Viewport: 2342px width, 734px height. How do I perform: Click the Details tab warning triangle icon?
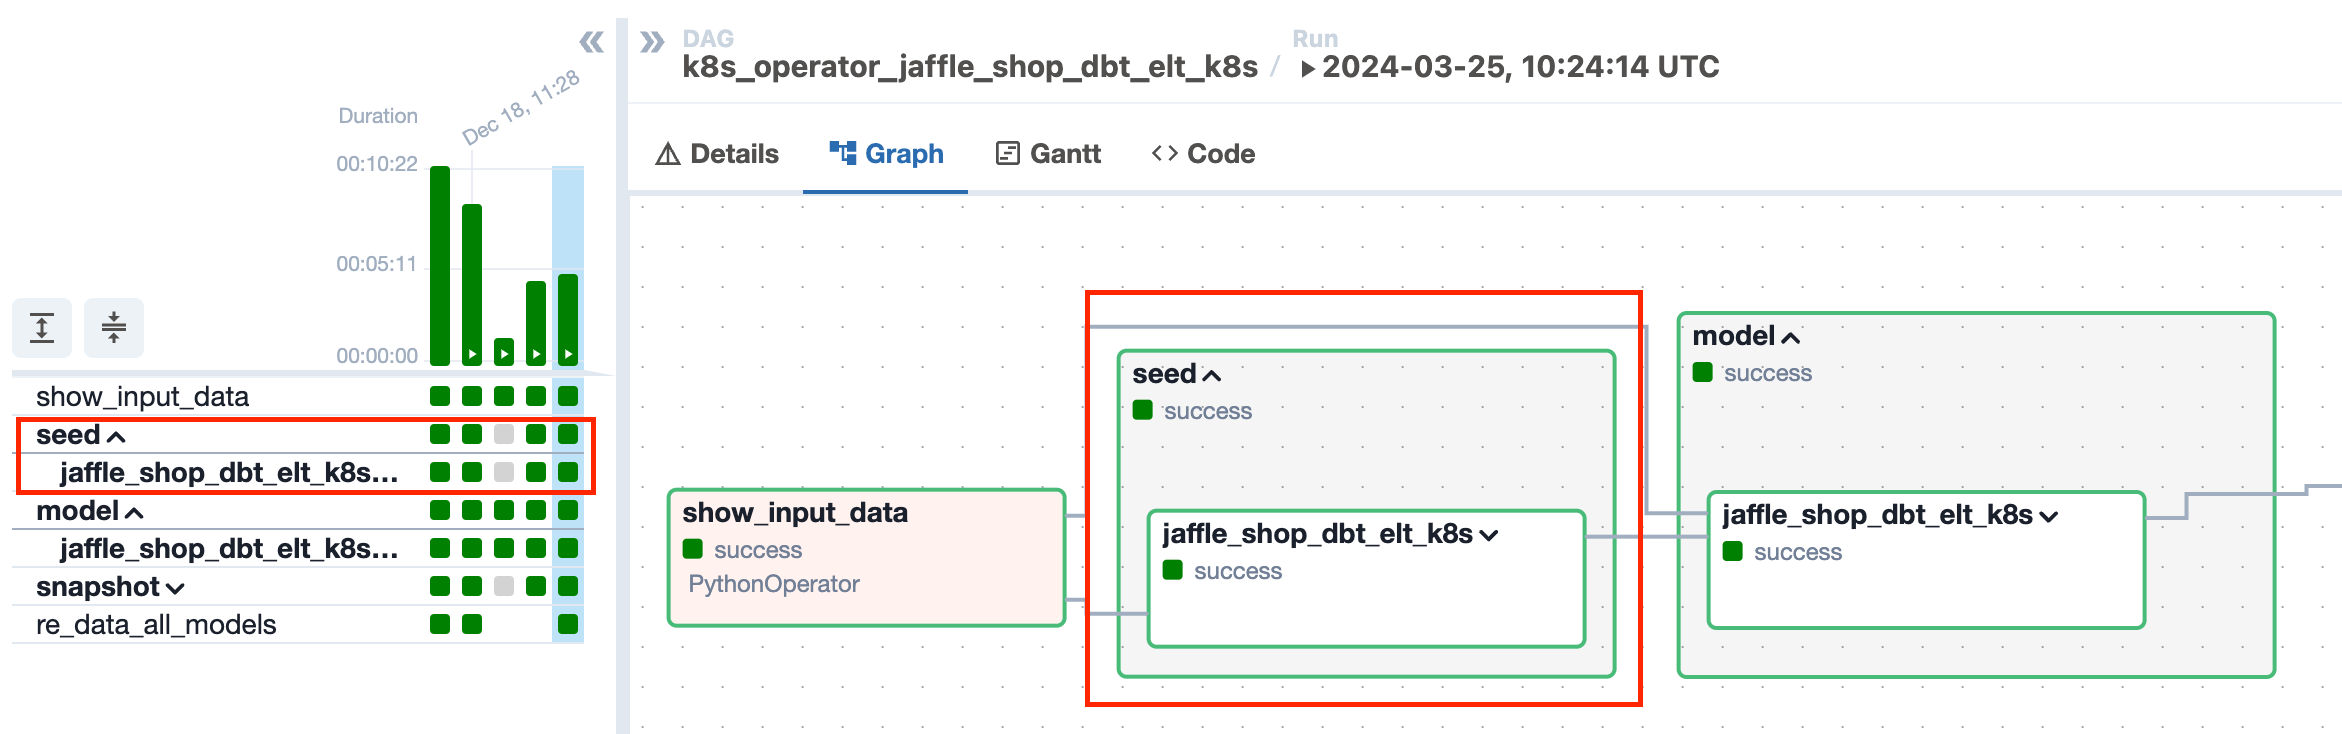(668, 154)
